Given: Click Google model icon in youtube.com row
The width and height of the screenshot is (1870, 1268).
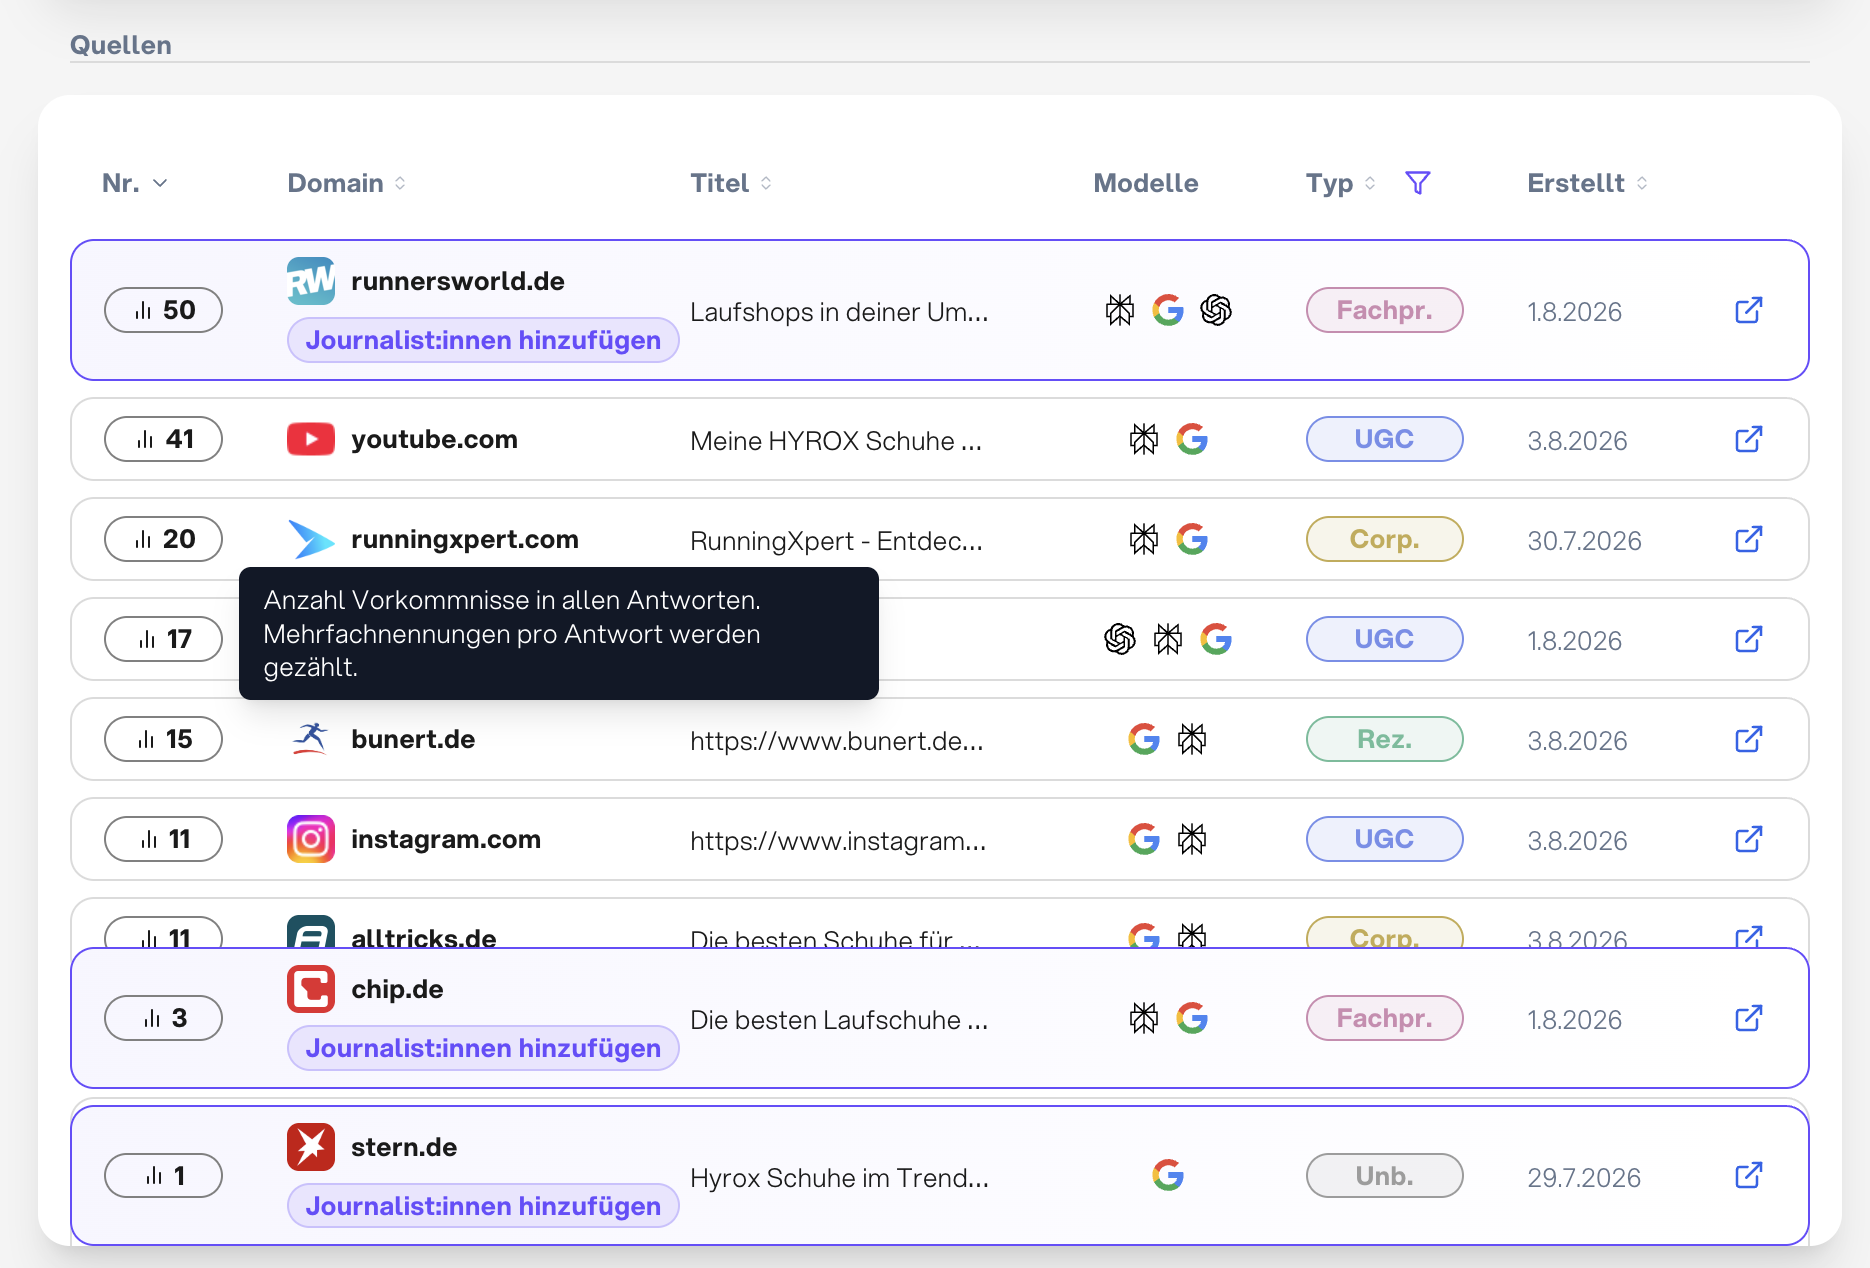Looking at the screenshot, I should [1192, 439].
